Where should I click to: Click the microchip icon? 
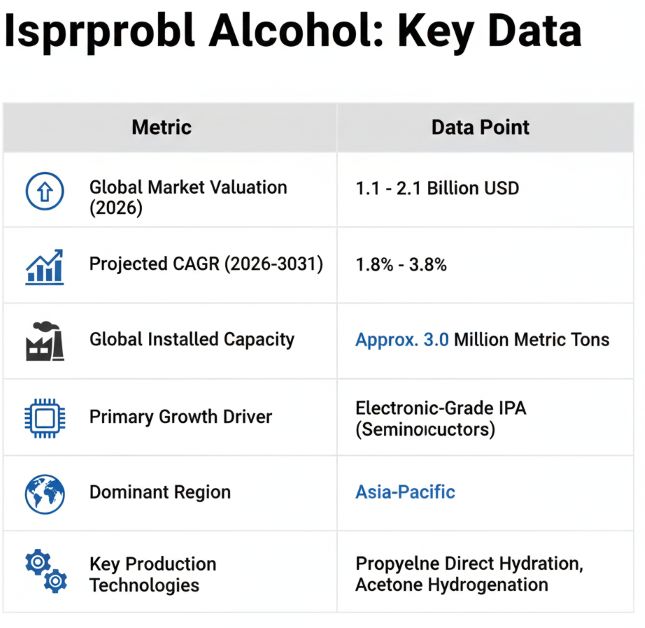[x=45, y=417]
